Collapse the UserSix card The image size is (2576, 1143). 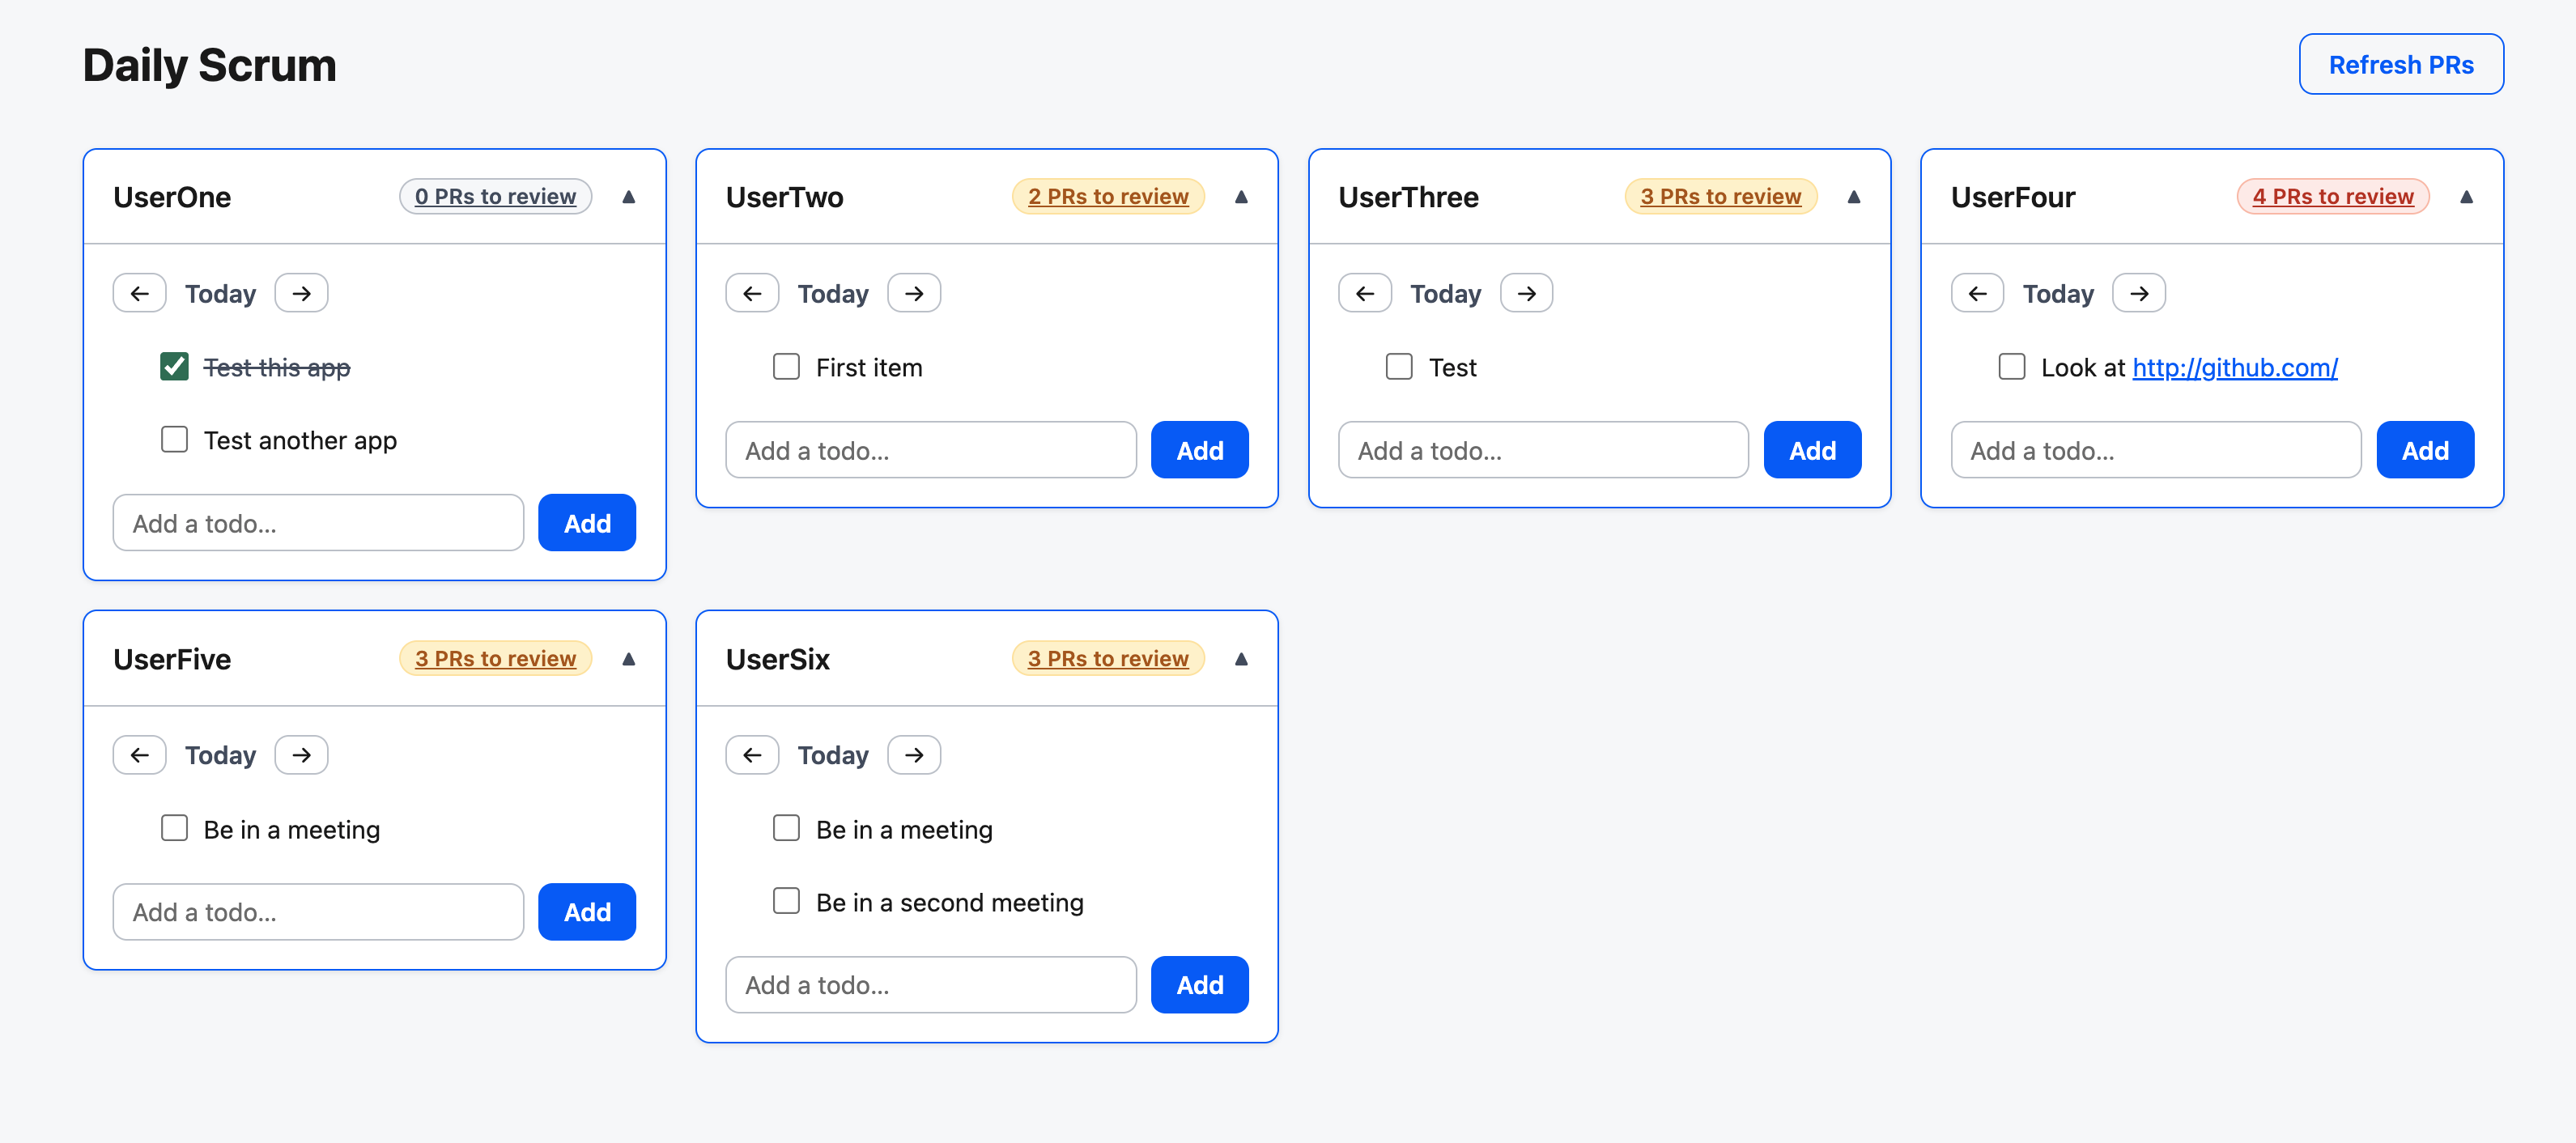pos(1241,659)
